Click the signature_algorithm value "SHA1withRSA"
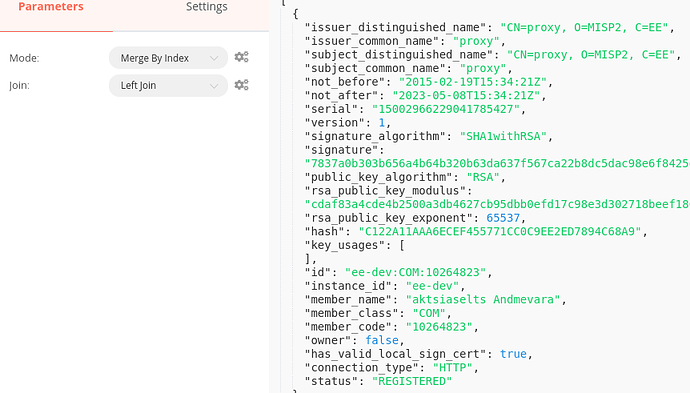The image size is (690, 393). pos(503,136)
